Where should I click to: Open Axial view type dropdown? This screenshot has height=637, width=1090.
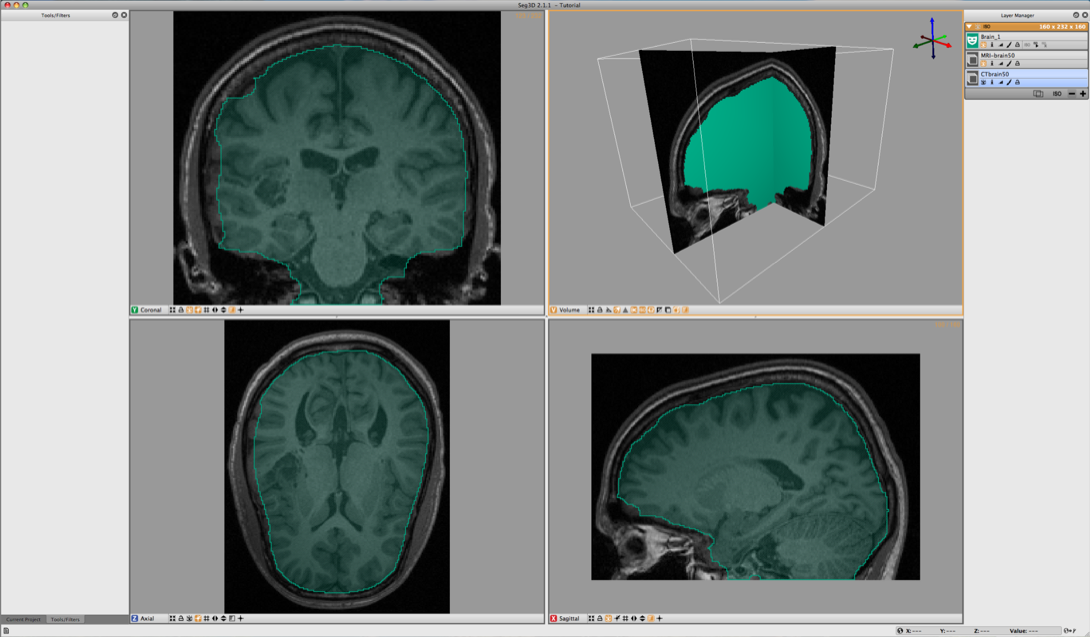click(x=147, y=618)
